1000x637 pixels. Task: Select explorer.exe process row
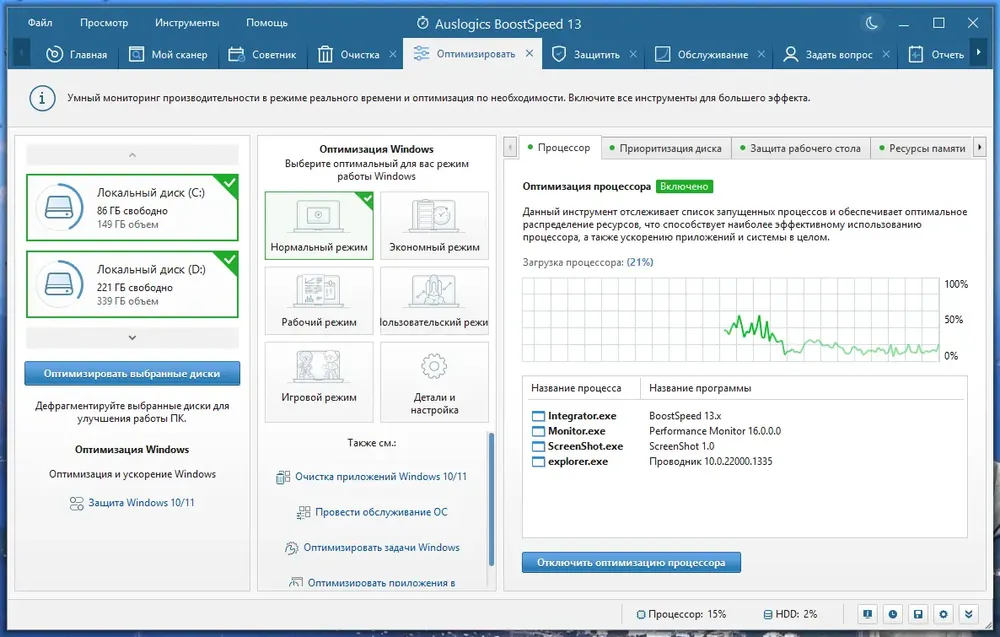(x=744, y=462)
